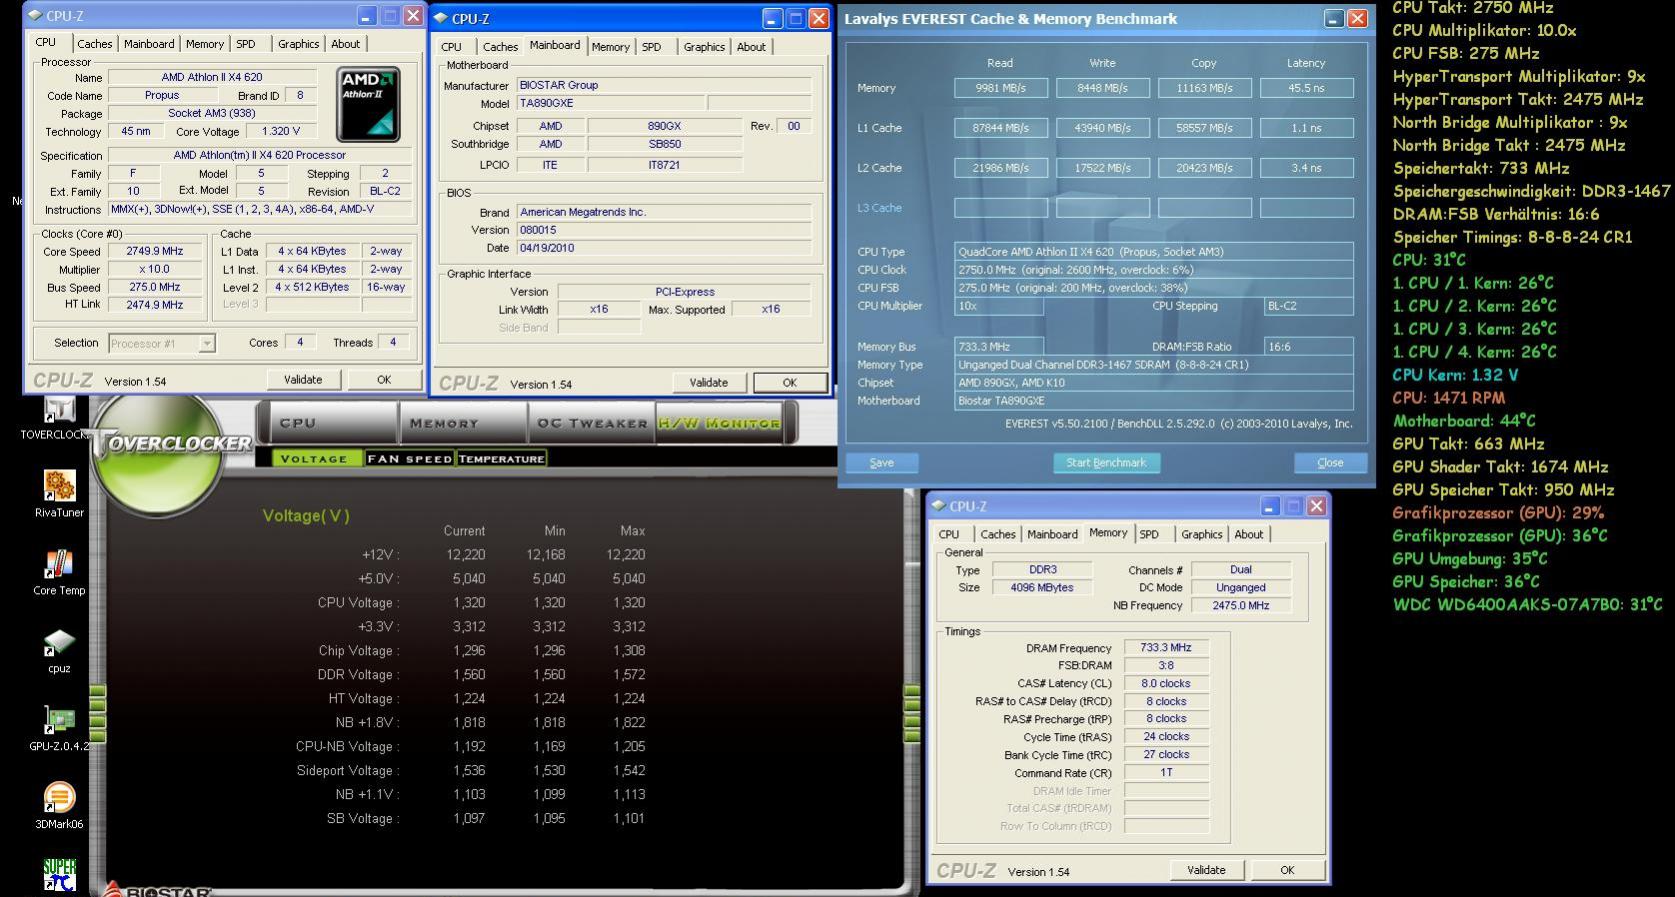Click the Memory Read 9981 MB/s field

pyautogui.click(x=1001, y=88)
